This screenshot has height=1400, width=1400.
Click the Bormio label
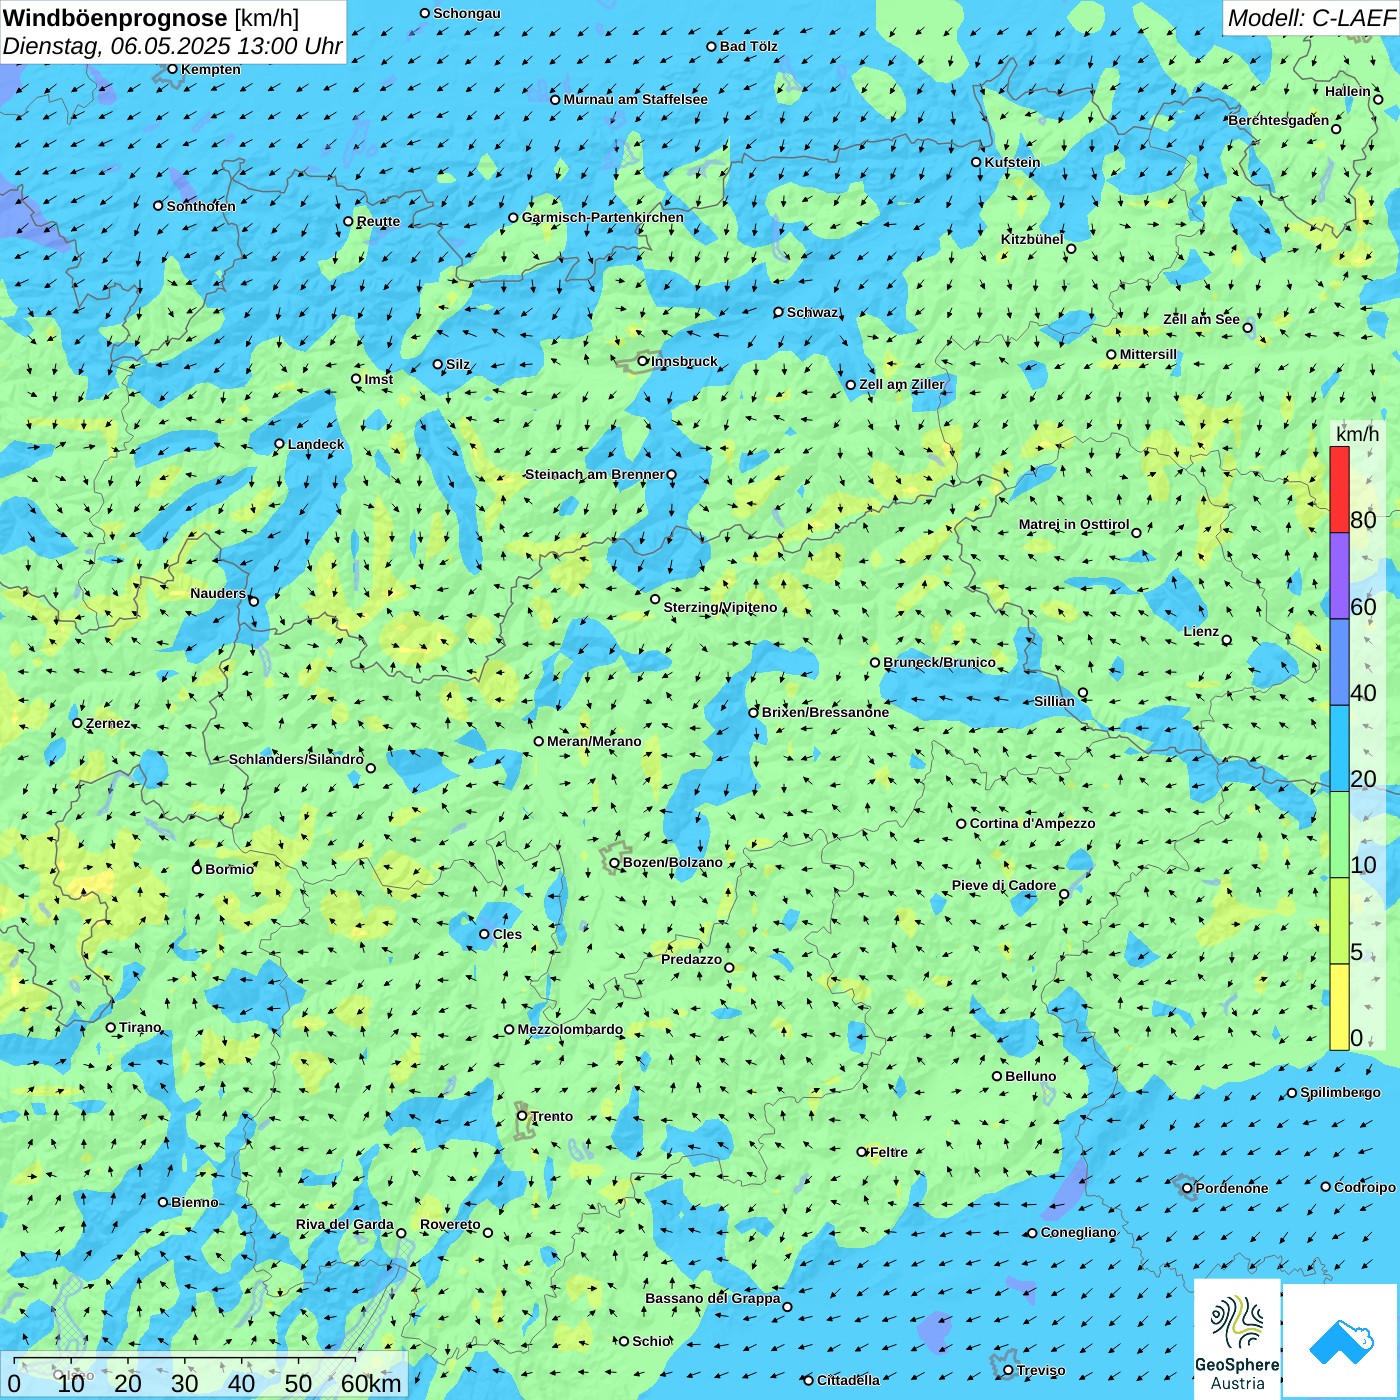229,869
